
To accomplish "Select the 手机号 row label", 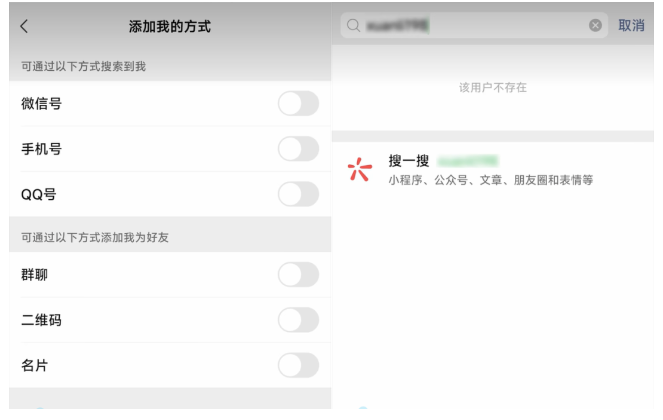I will [x=41, y=149].
